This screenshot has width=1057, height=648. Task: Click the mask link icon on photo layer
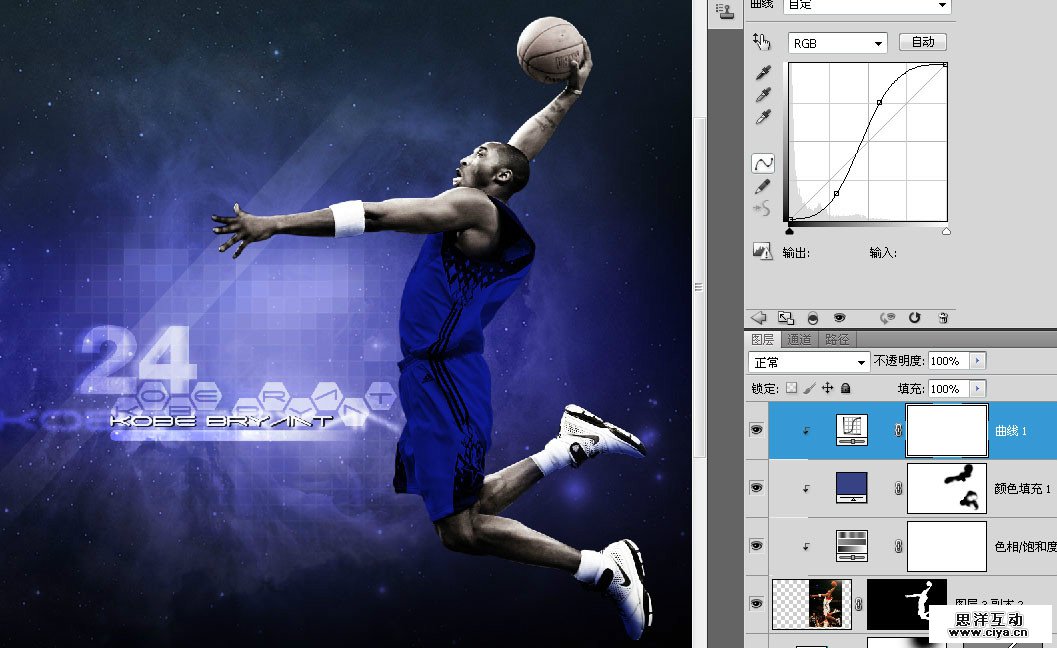pyautogui.click(x=858, y=604)
